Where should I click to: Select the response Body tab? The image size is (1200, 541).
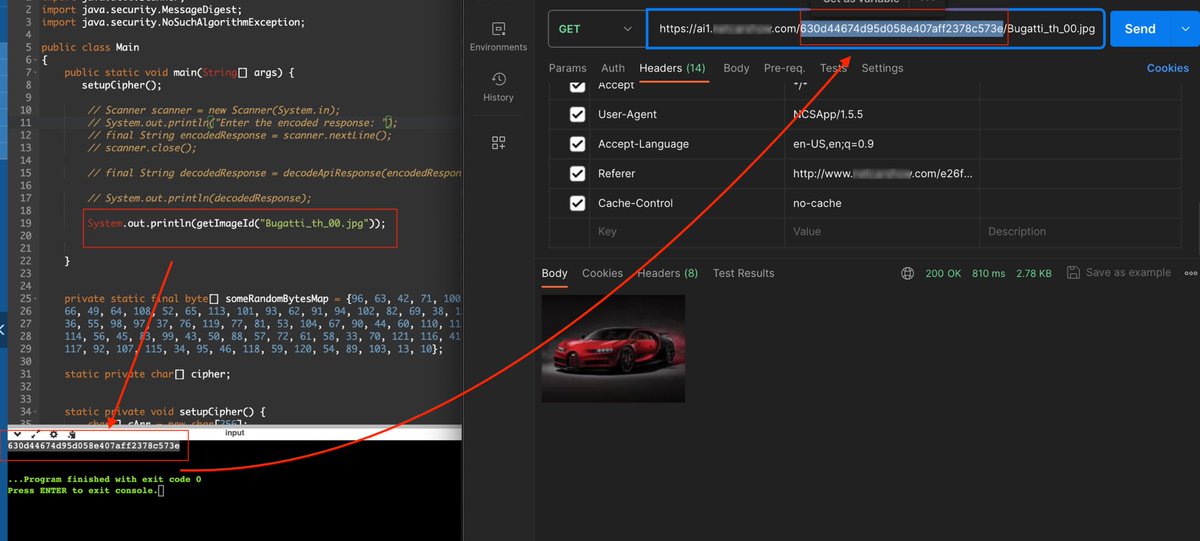point(554,273)
